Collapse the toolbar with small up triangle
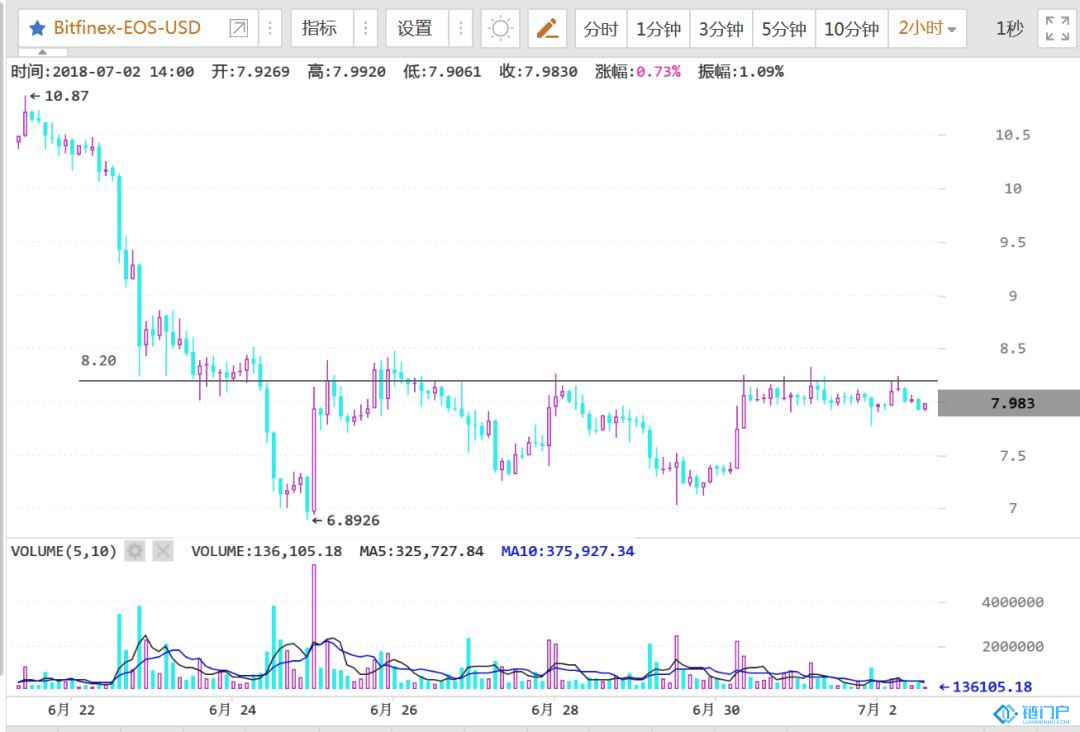Viewport: 1080px width, 732px height. click(43, 52)
